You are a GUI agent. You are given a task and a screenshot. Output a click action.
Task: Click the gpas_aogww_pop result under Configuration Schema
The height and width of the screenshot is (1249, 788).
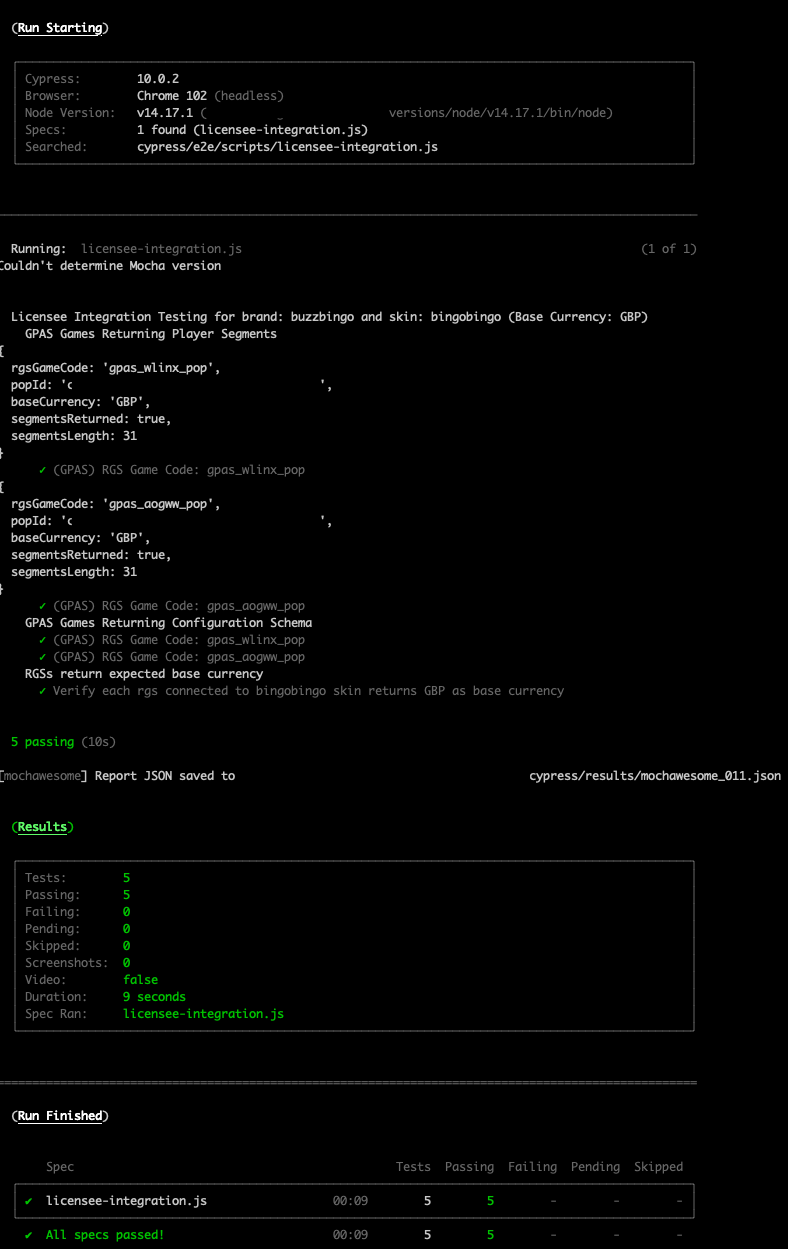171,656
